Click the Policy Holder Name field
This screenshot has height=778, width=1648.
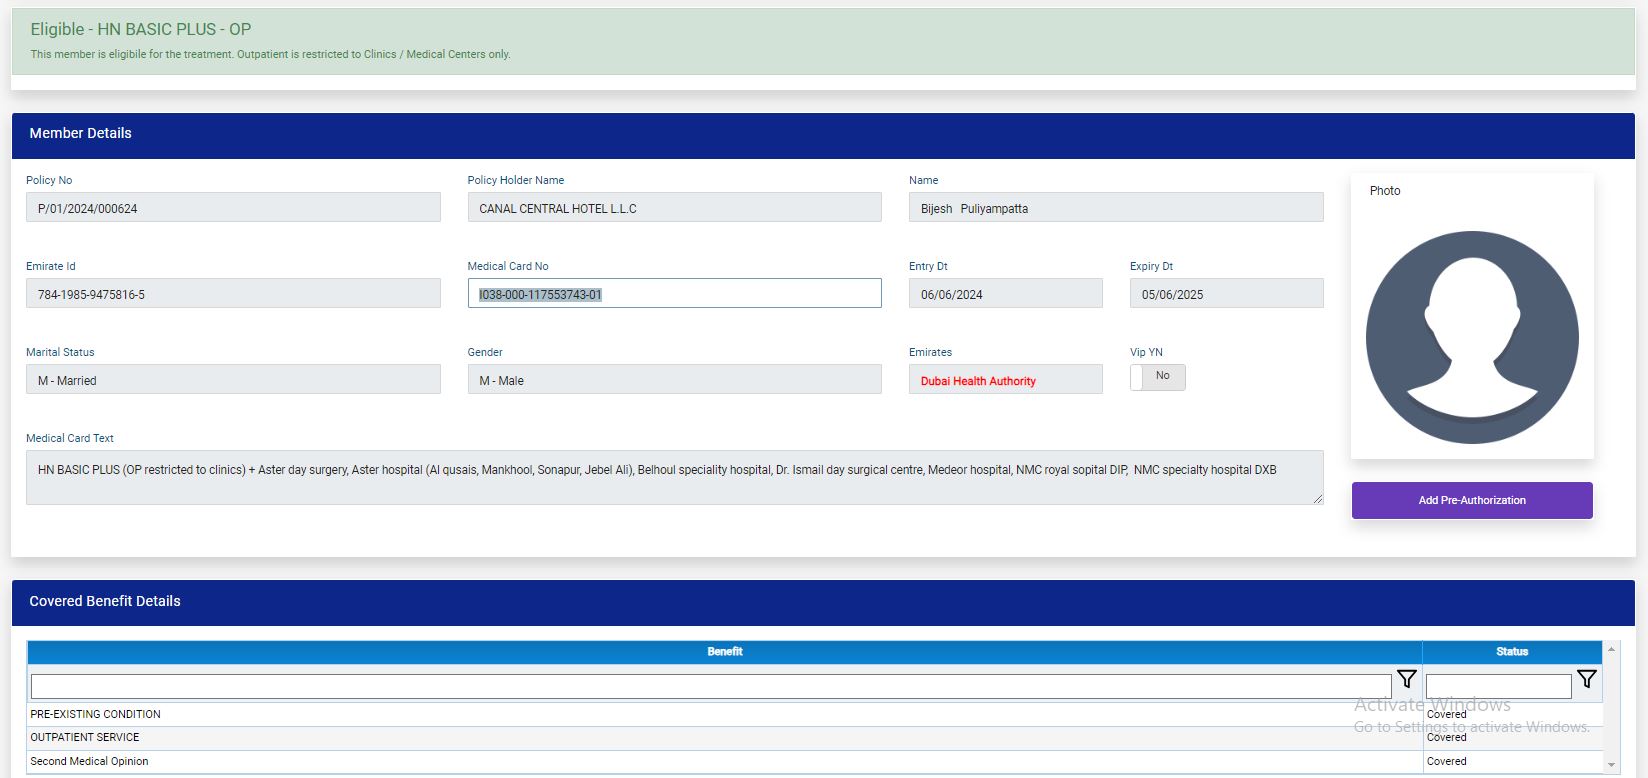[674, 208]
